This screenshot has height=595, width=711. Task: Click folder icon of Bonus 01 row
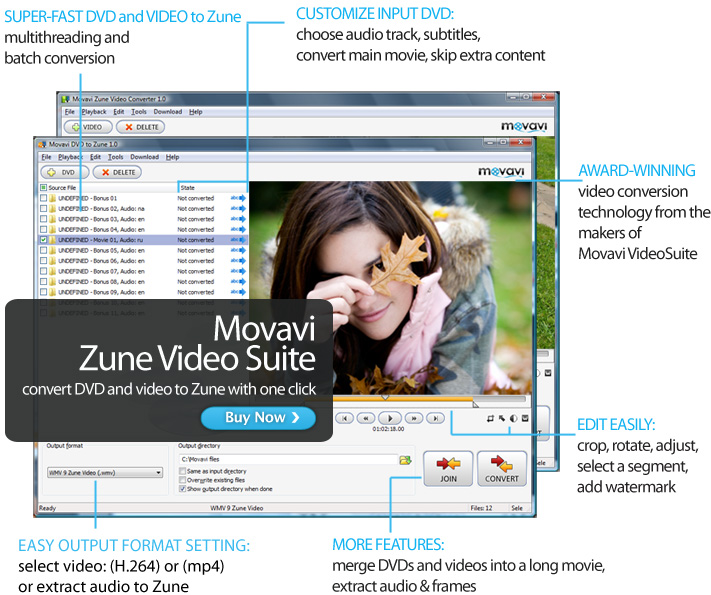point(53,198)
